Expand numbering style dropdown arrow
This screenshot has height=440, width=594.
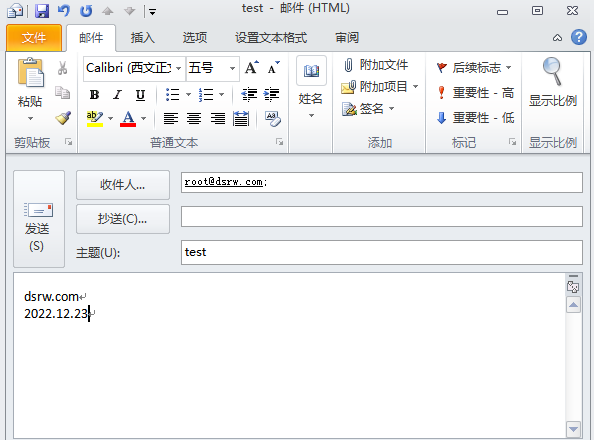click(x=222, y=94)
